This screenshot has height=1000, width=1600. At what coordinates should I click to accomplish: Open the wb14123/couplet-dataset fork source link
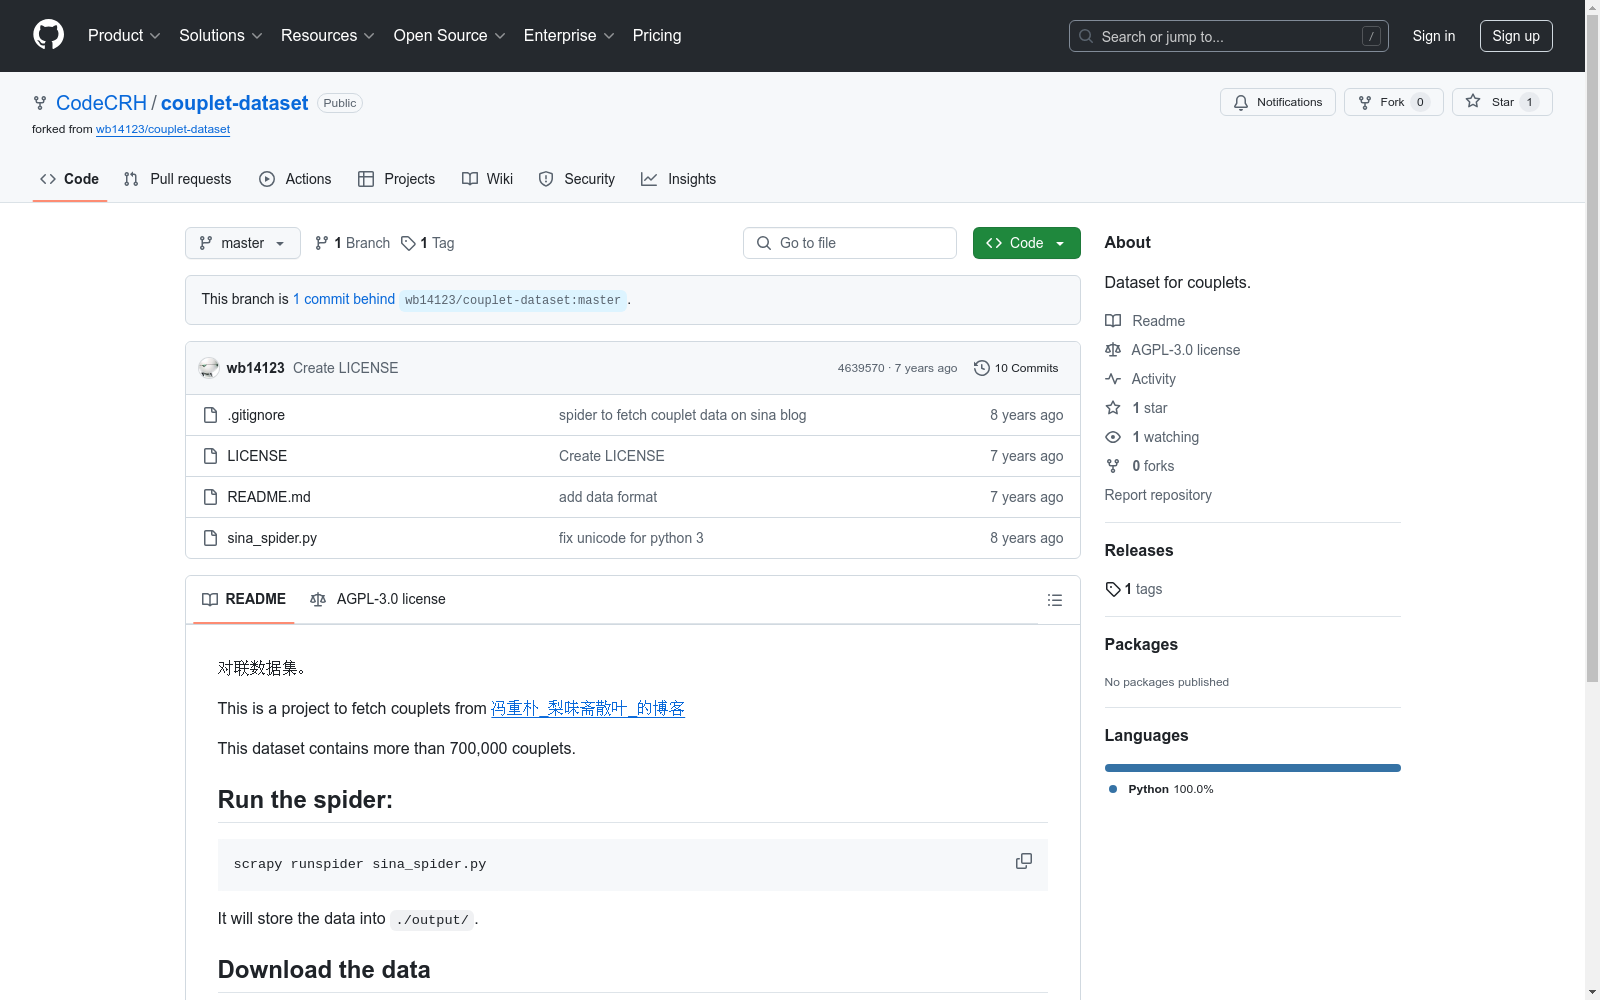[x=163, y=129]
